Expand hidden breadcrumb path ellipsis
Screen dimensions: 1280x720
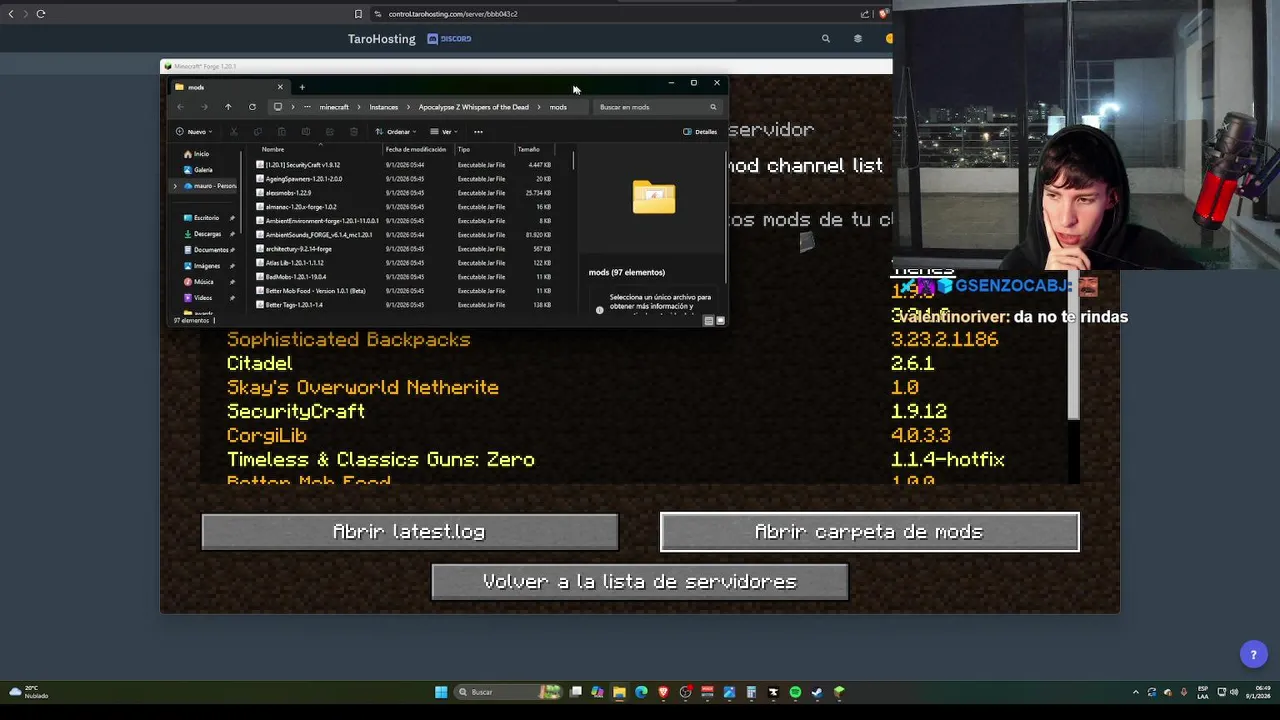(306, 107)
